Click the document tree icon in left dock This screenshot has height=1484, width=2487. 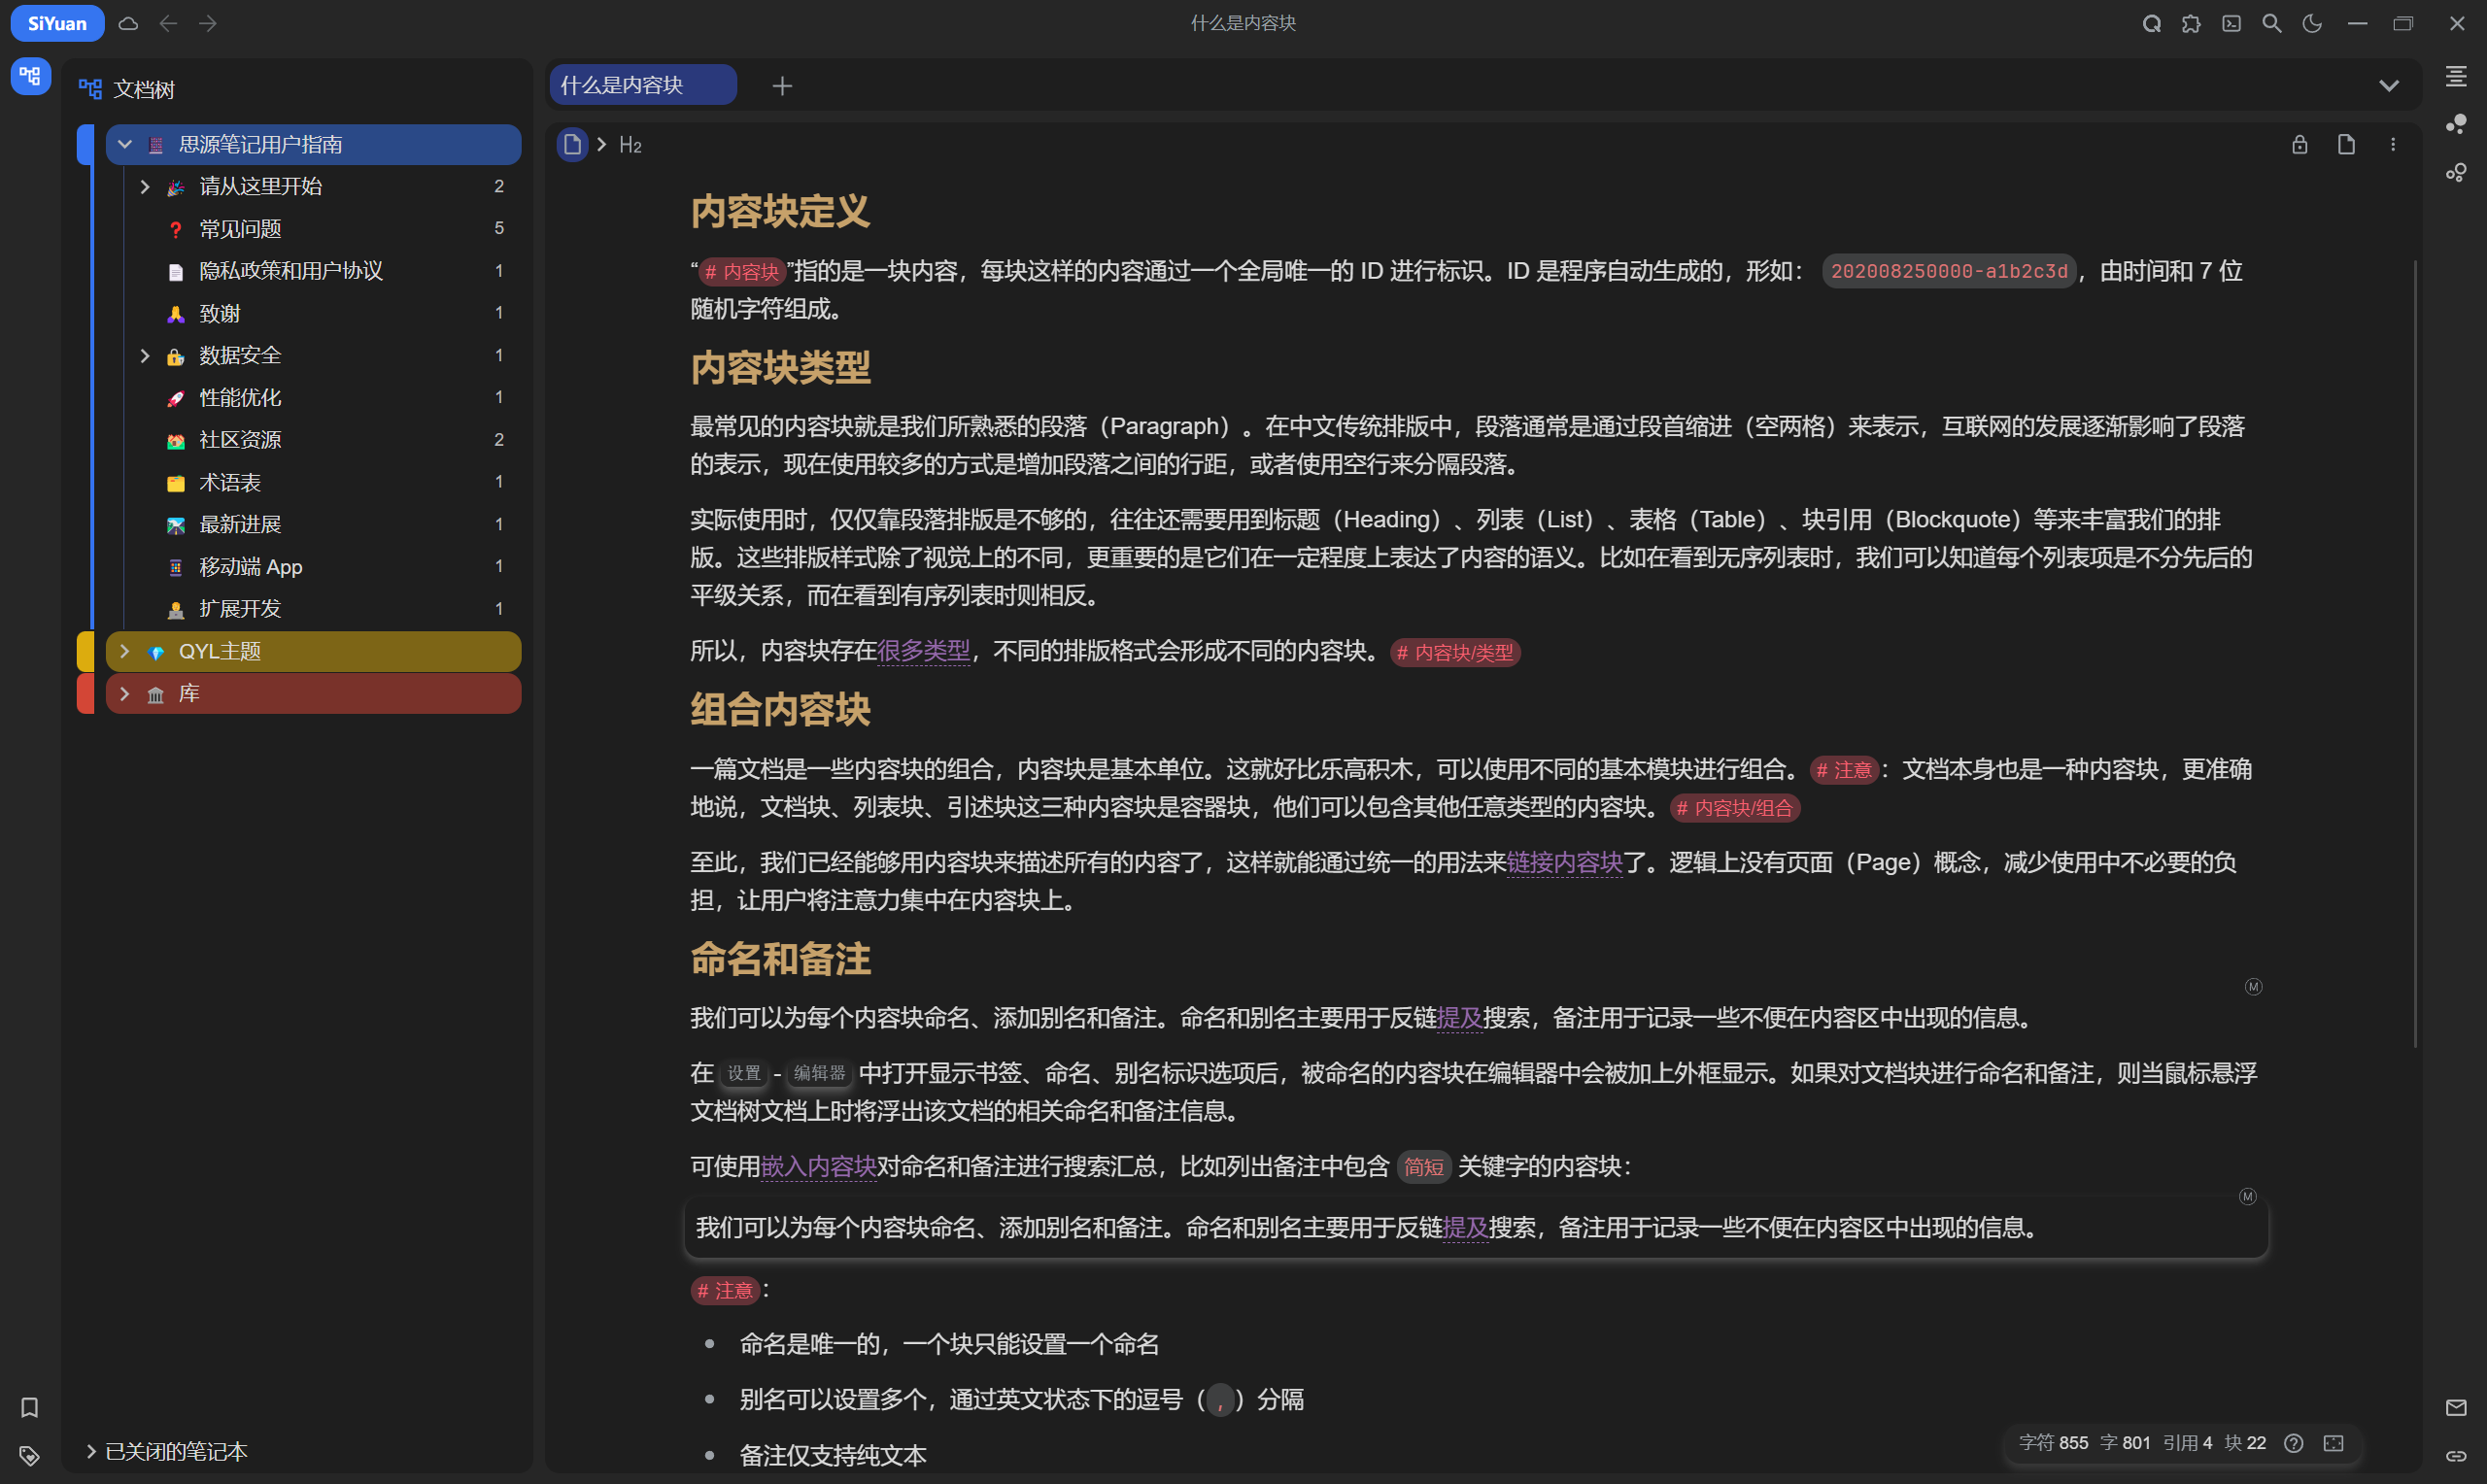[x=29, y=75]
